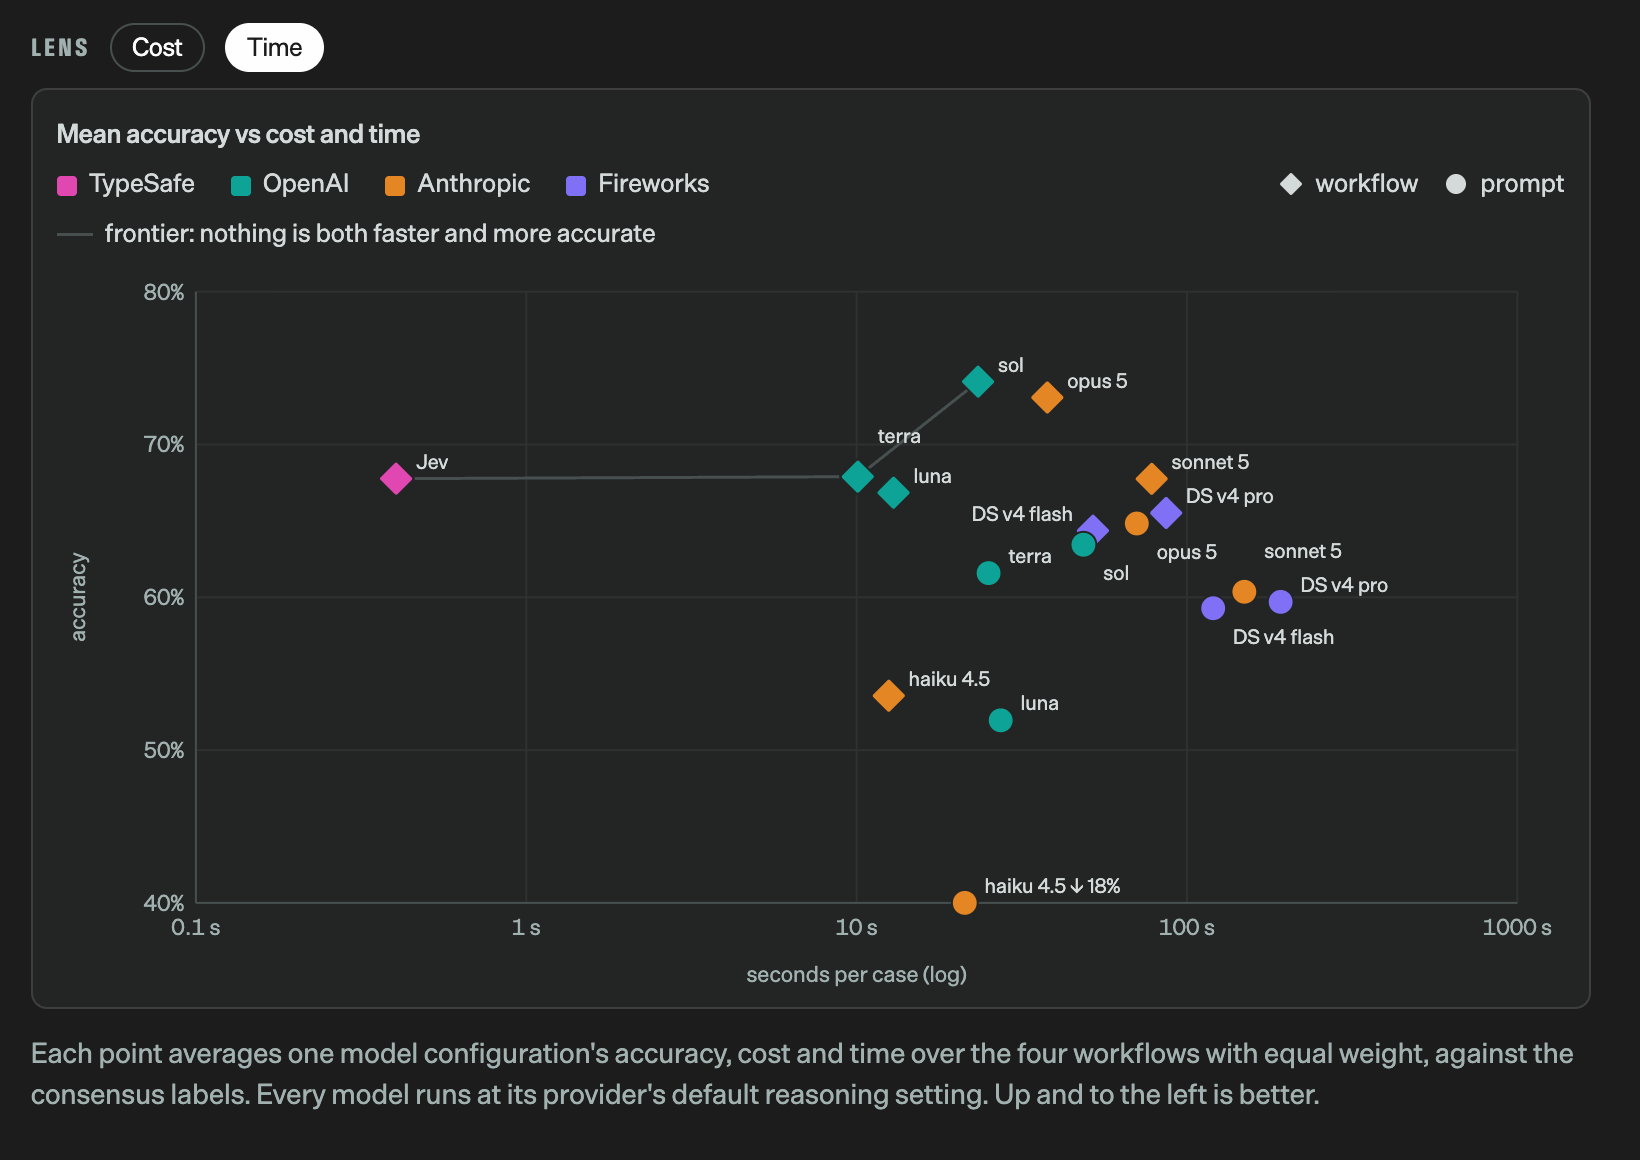This screenshot has height=1160, width=1640.
Task: Click the pink Jev diamond marker
Action: [396, 479]
